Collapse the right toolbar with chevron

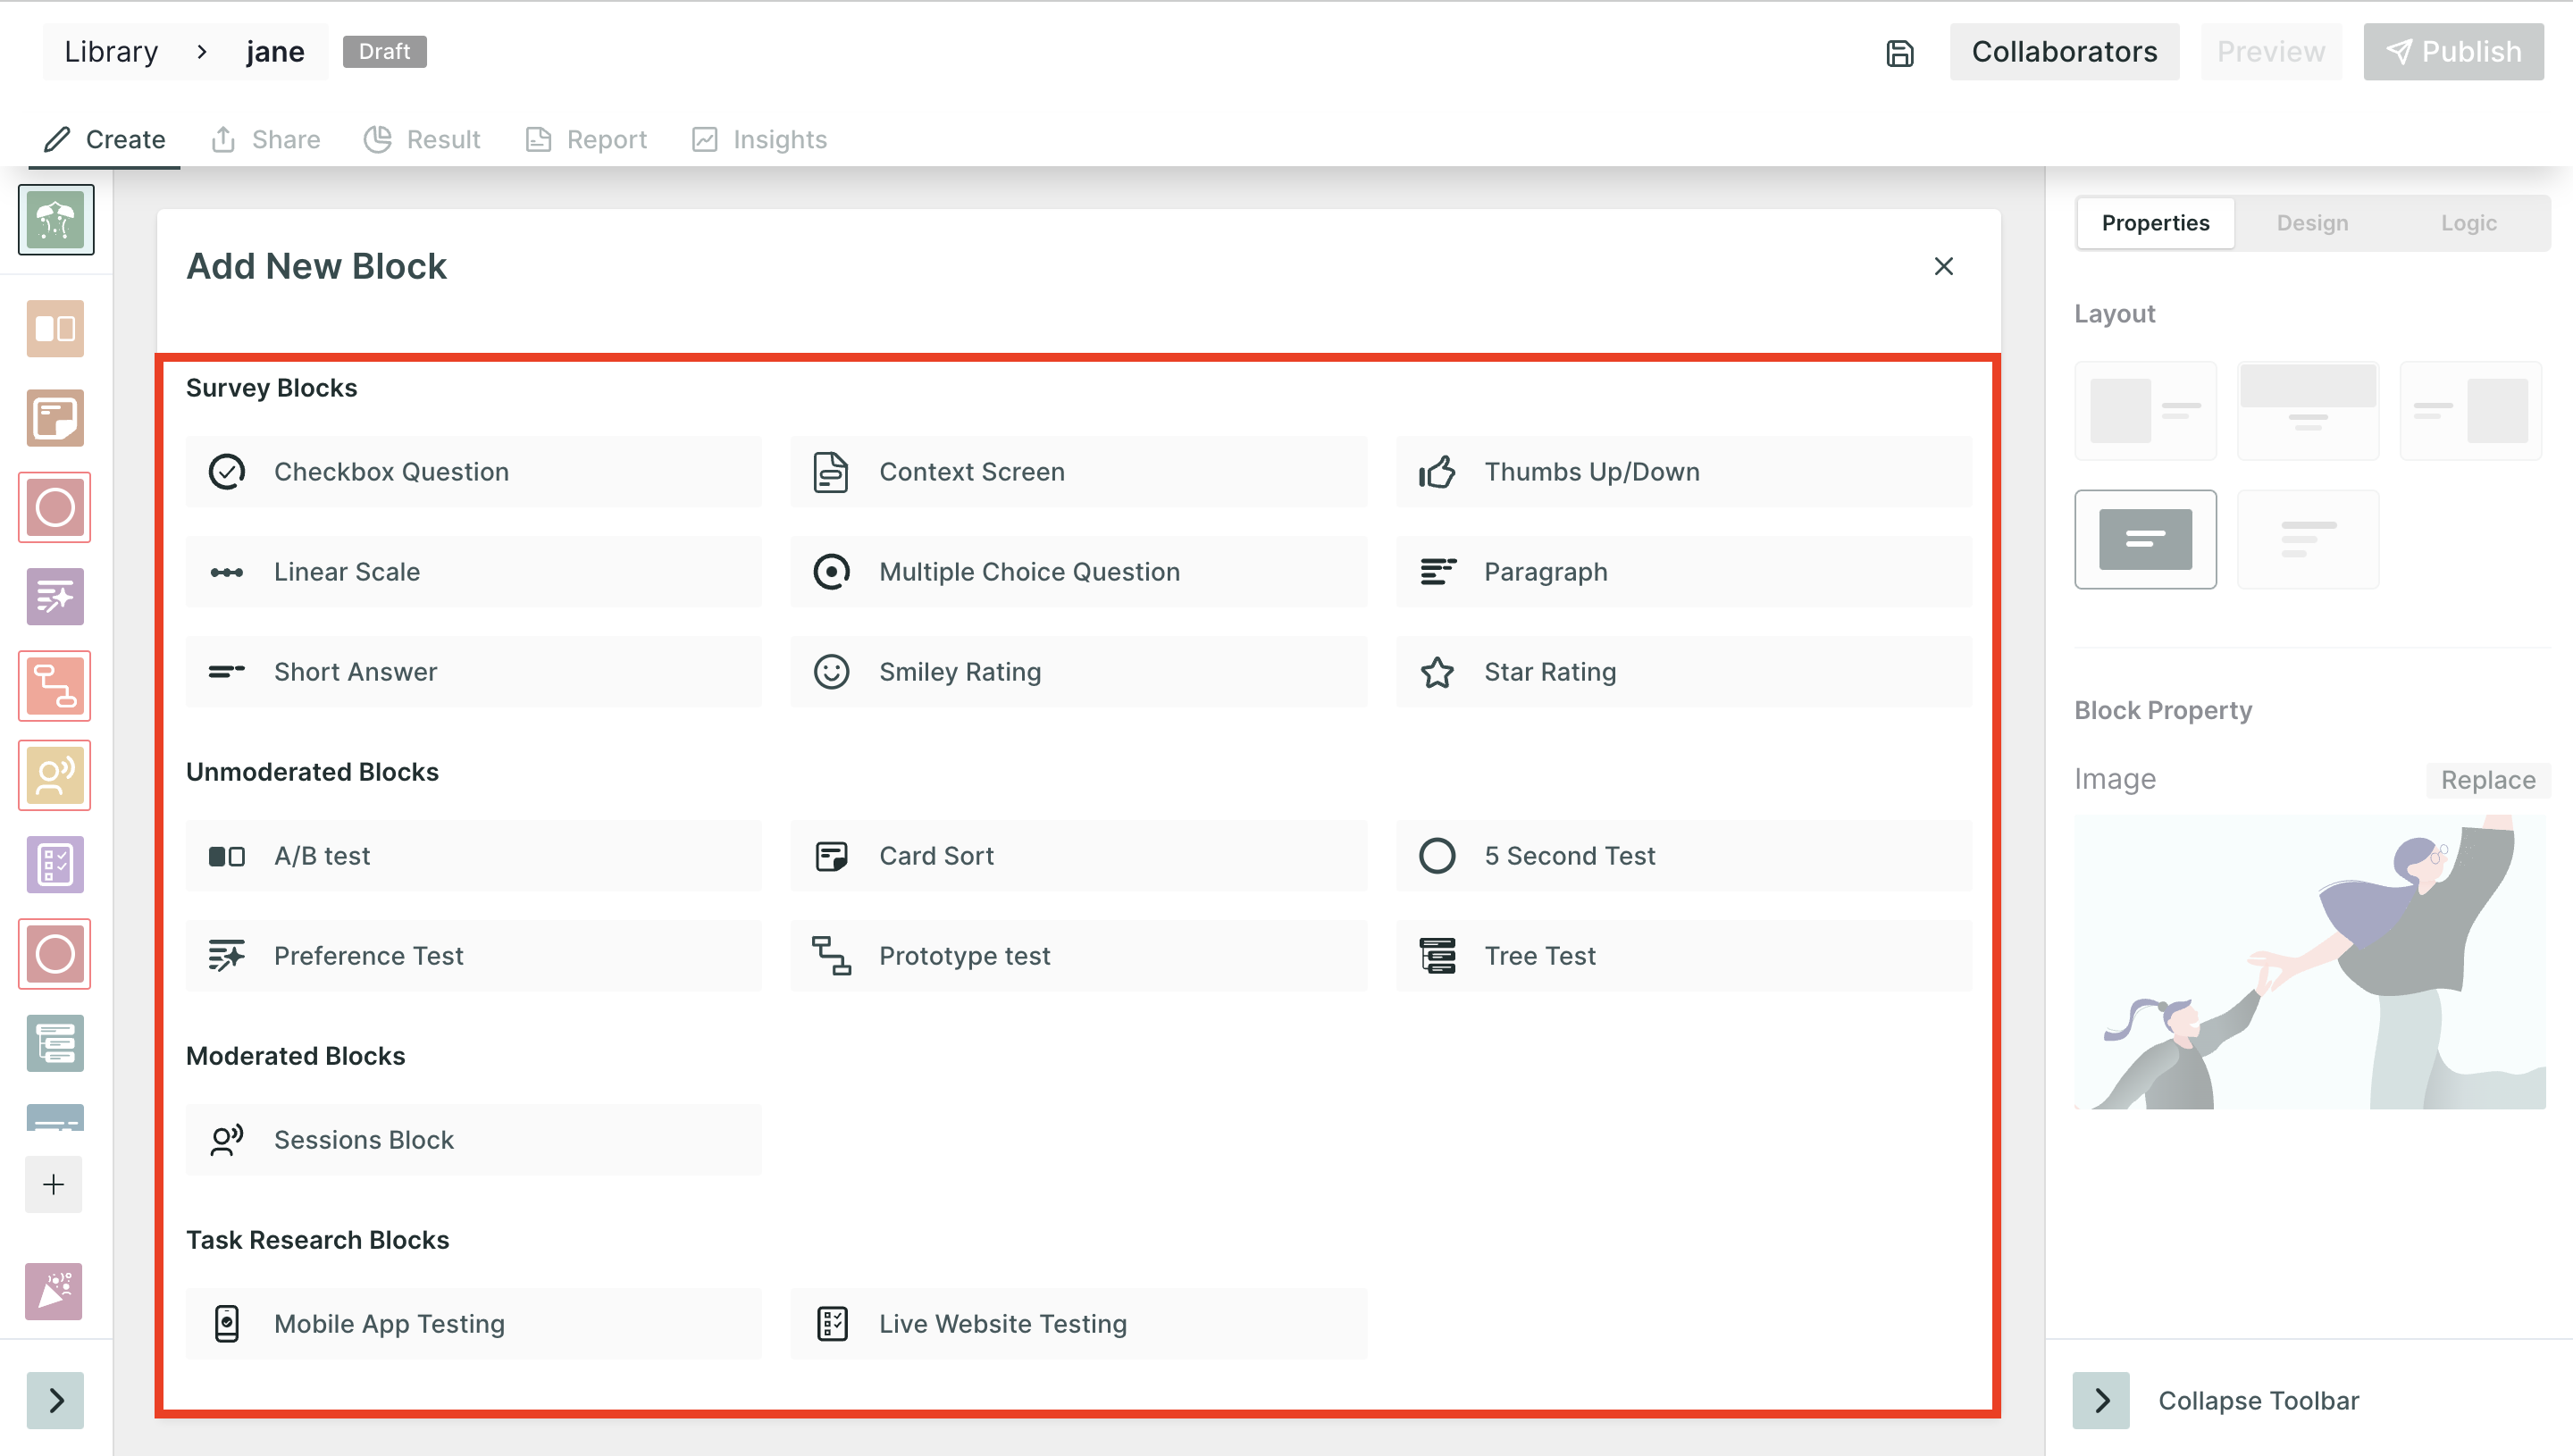click(x=2101, y=1400)
